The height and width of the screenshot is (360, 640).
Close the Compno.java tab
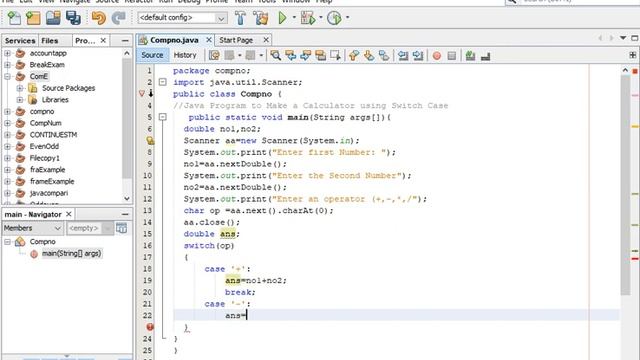click(x=209, y=40)
